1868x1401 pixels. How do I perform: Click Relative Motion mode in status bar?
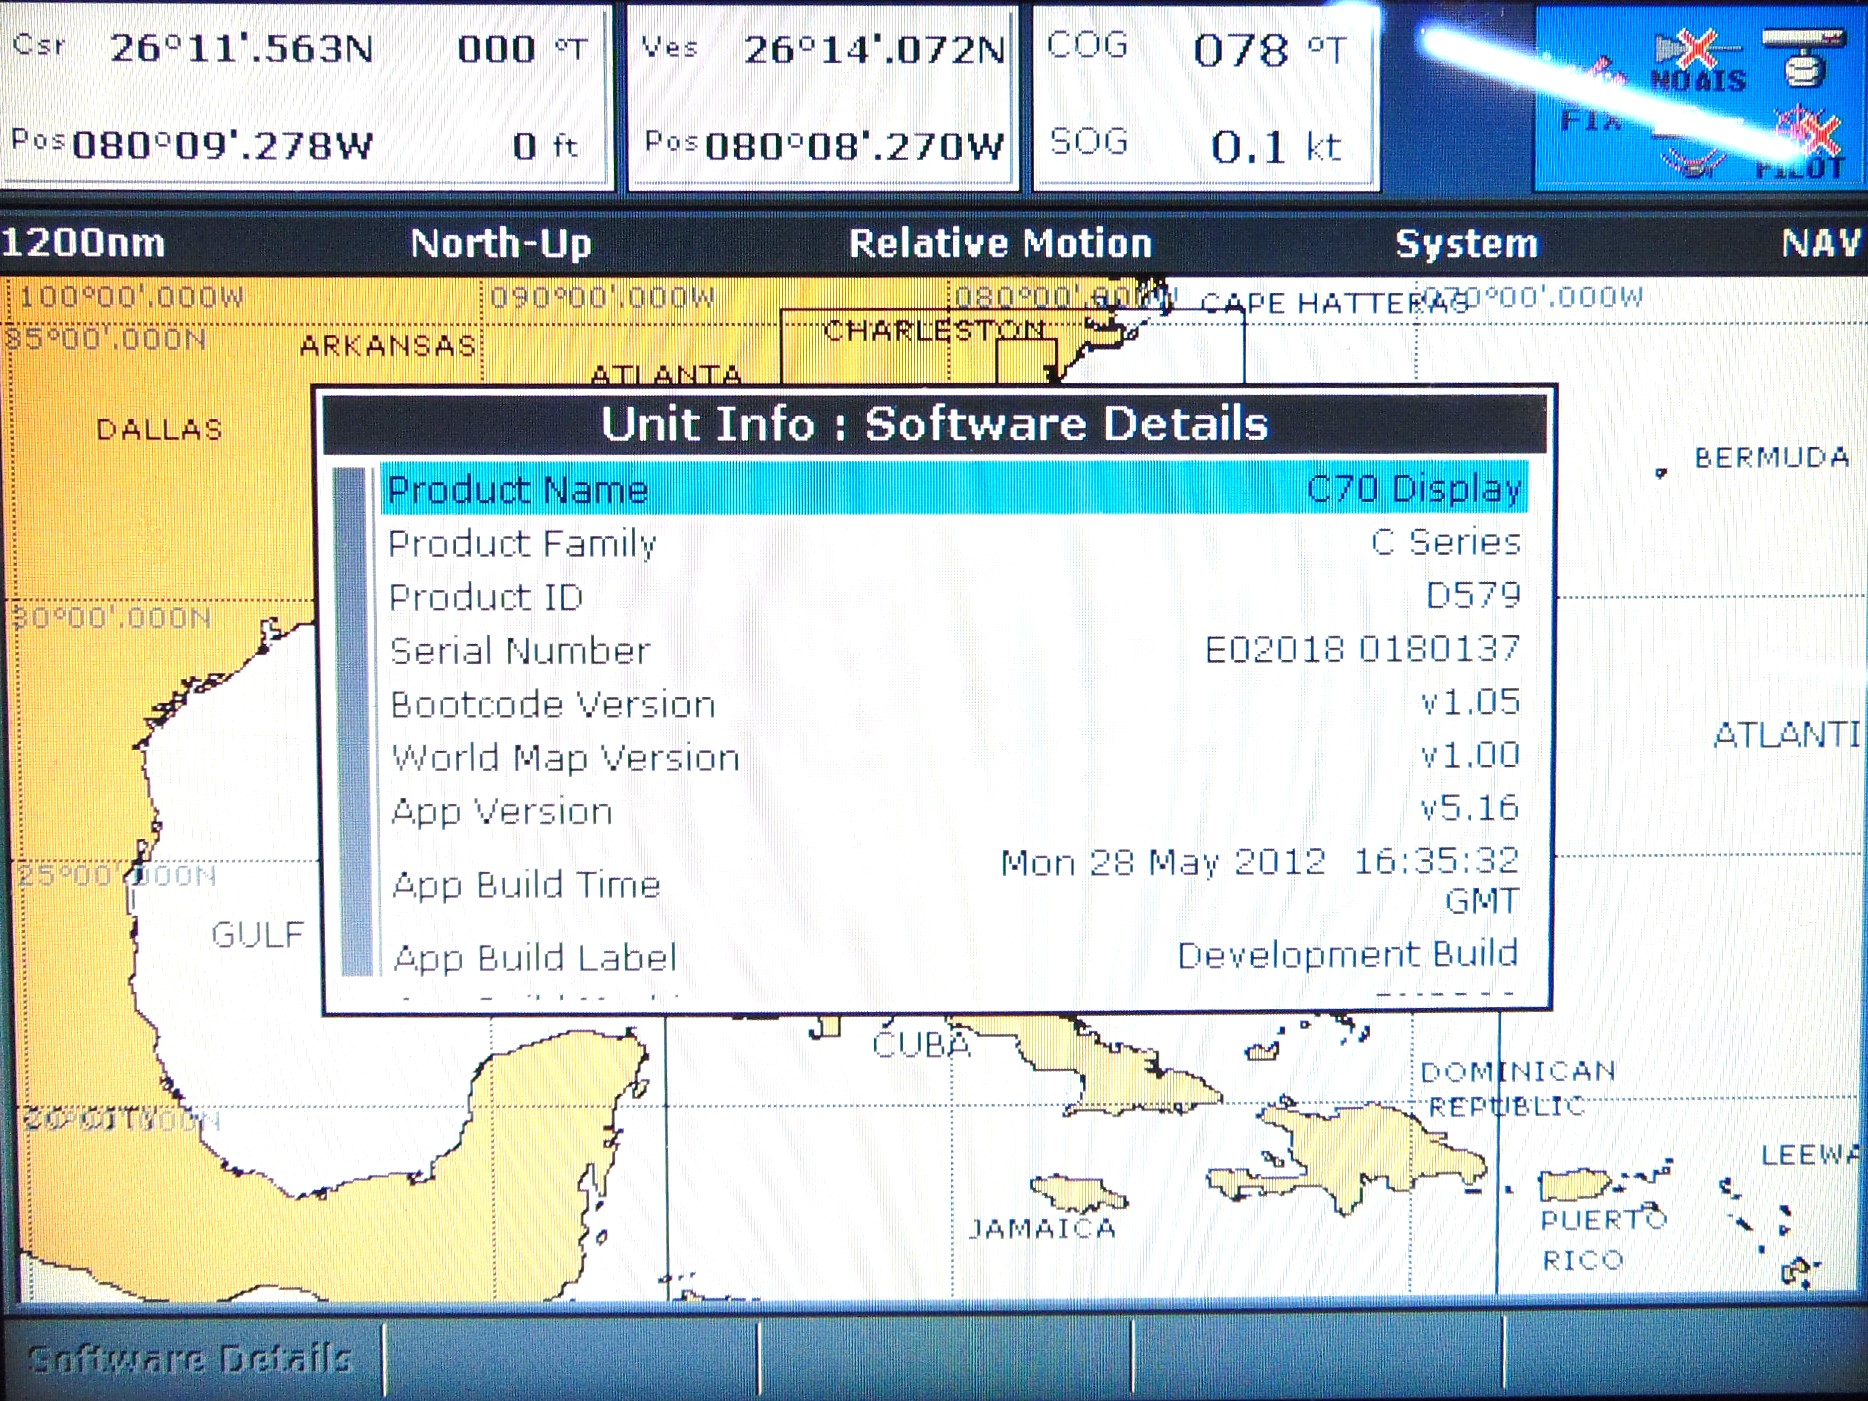[x=1000, y=243]
